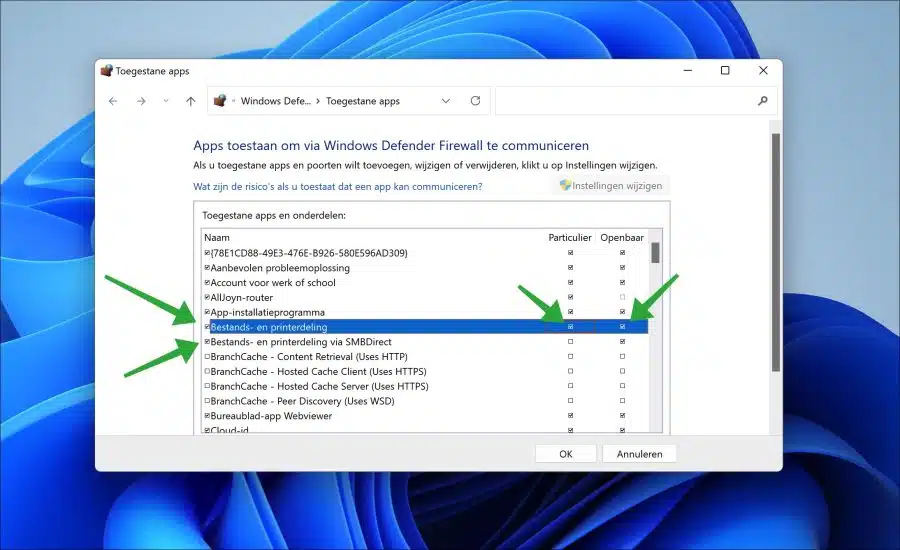Click the Naam column header
The image size is (900, 550).
pyautogui.click(x=217, y=238)
